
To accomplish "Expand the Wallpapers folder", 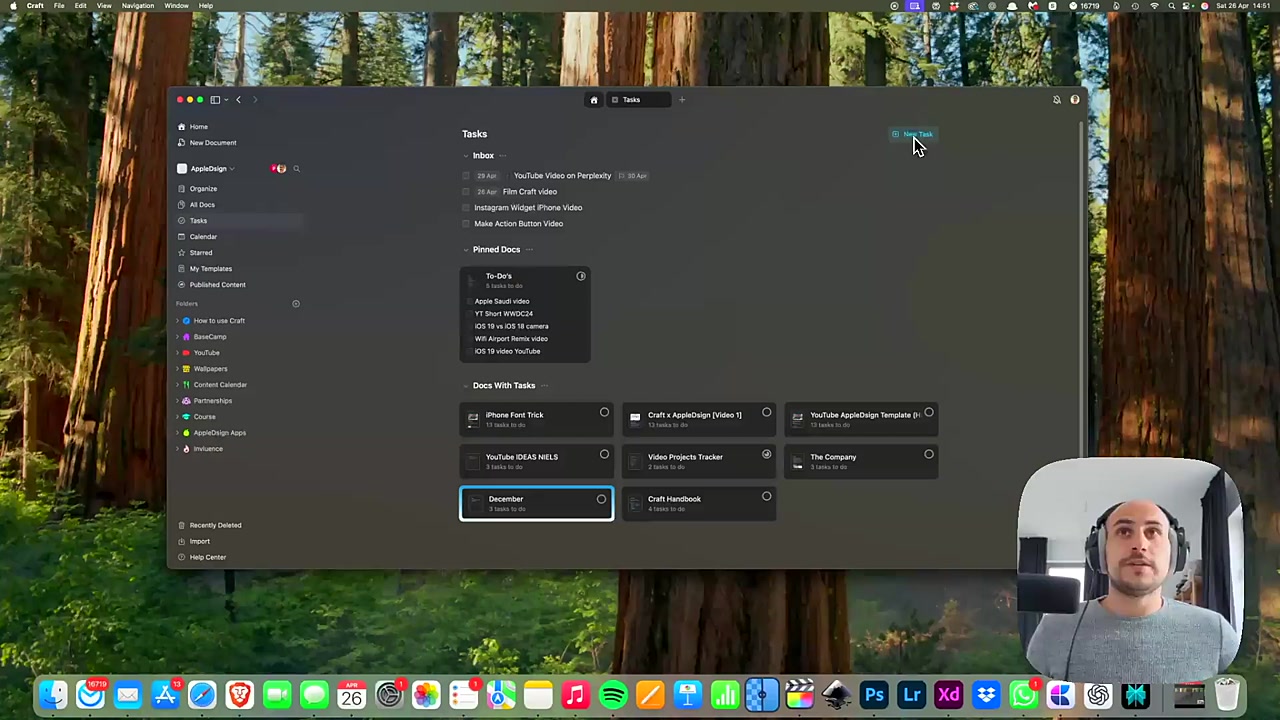I will point(178,369).
